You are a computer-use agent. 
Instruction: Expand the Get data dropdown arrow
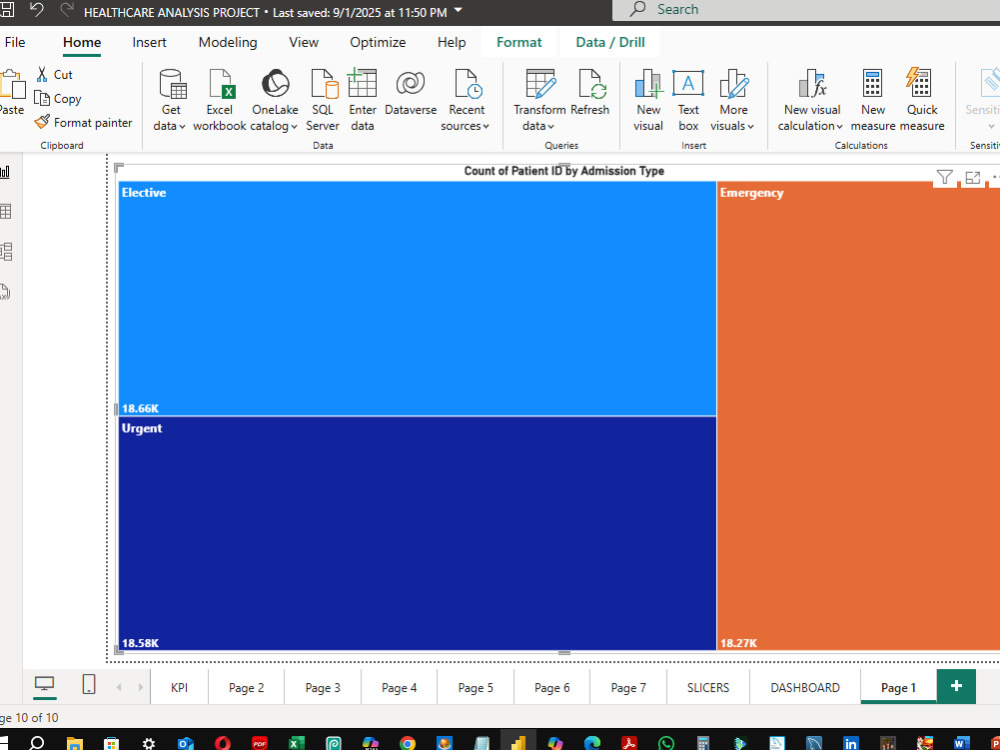[x=182, y=126]
